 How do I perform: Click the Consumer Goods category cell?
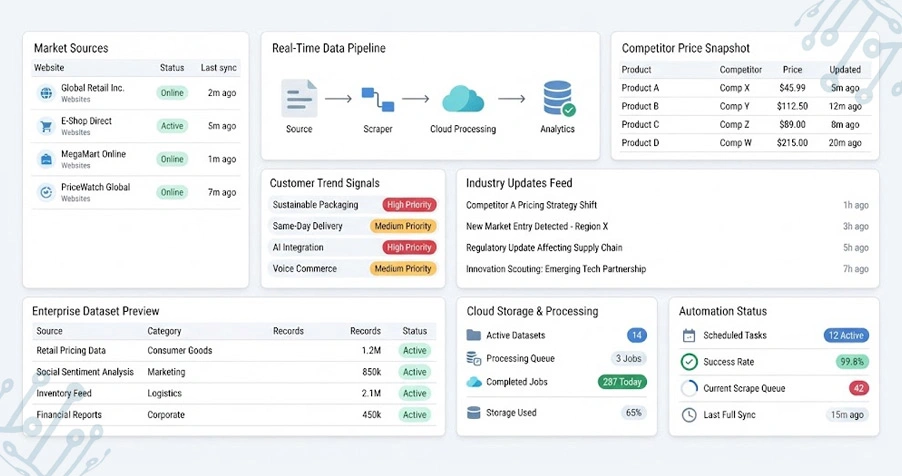point(179,351)
